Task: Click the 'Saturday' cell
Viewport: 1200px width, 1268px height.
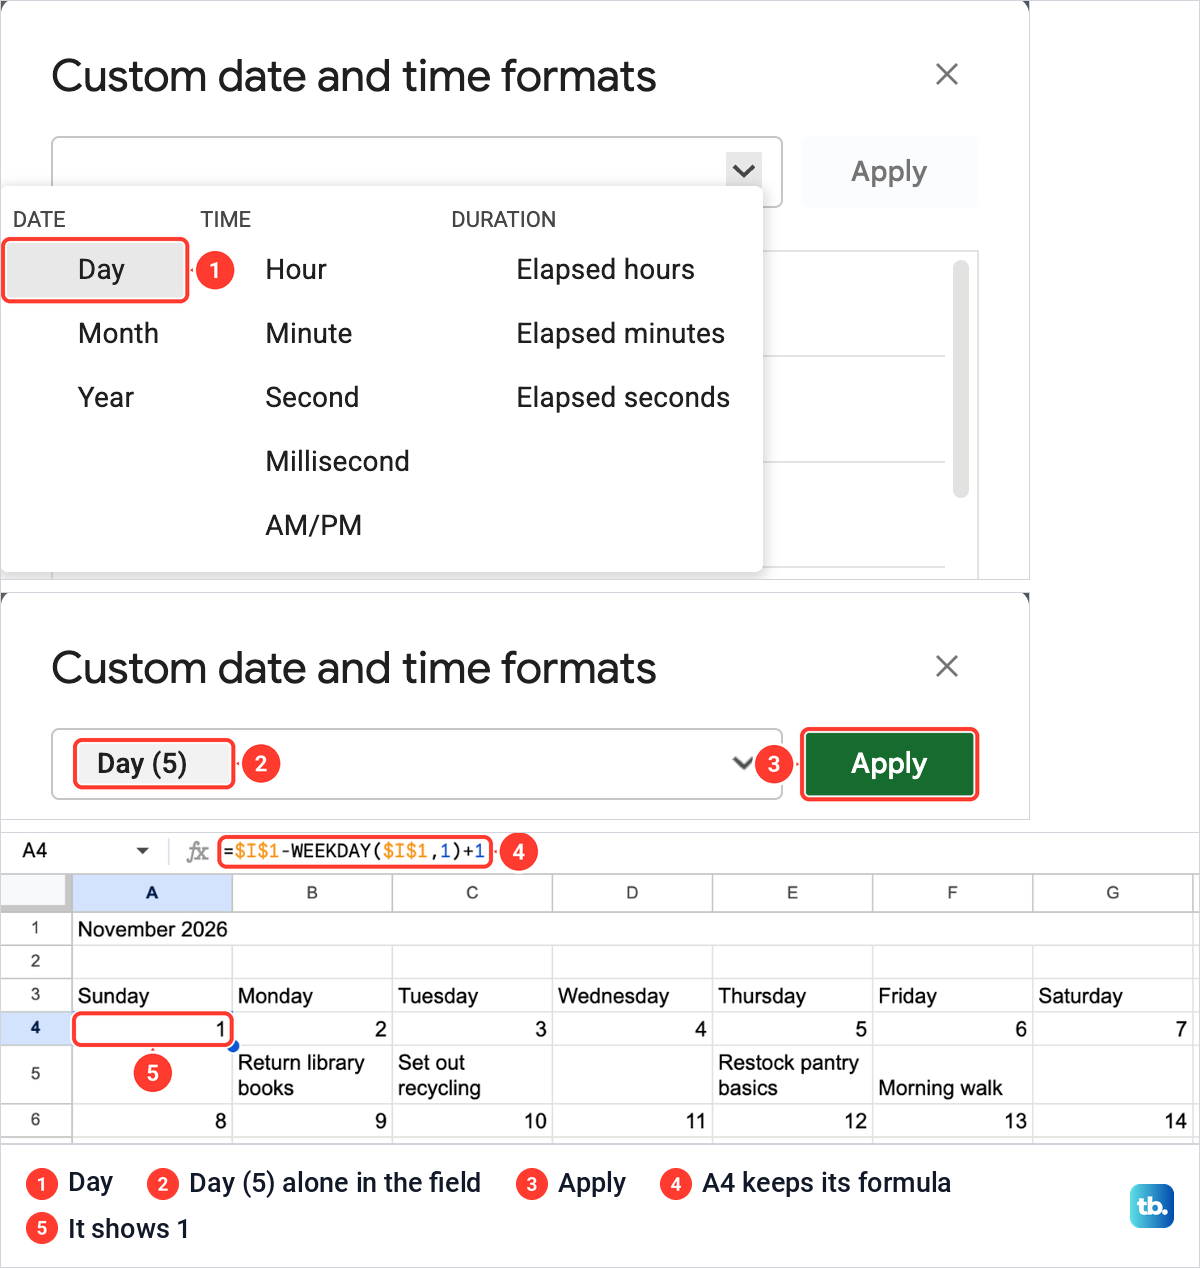Action: [1112, 995]
